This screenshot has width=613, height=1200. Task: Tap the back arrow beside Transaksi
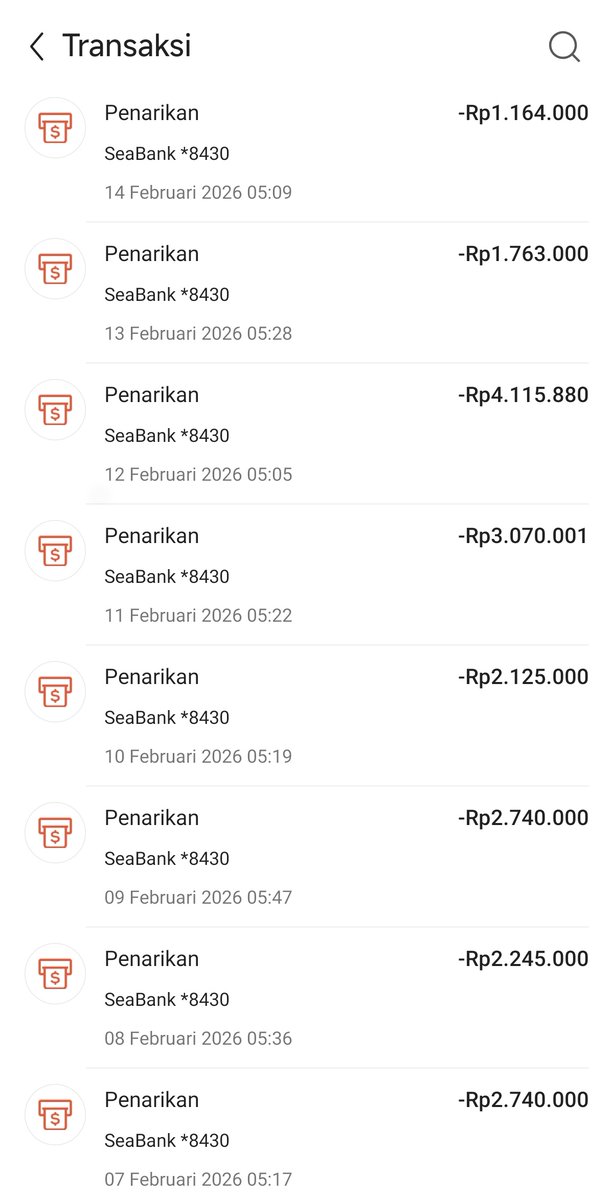37,47
